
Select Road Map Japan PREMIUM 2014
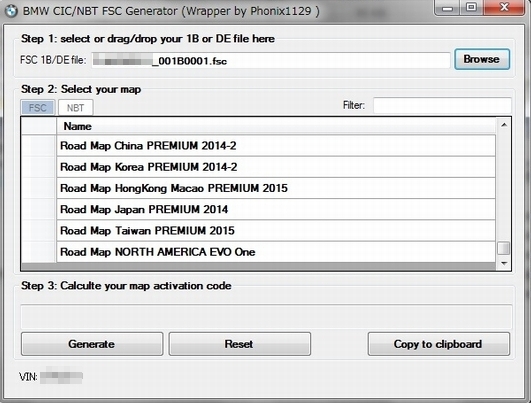click(276, 210)
